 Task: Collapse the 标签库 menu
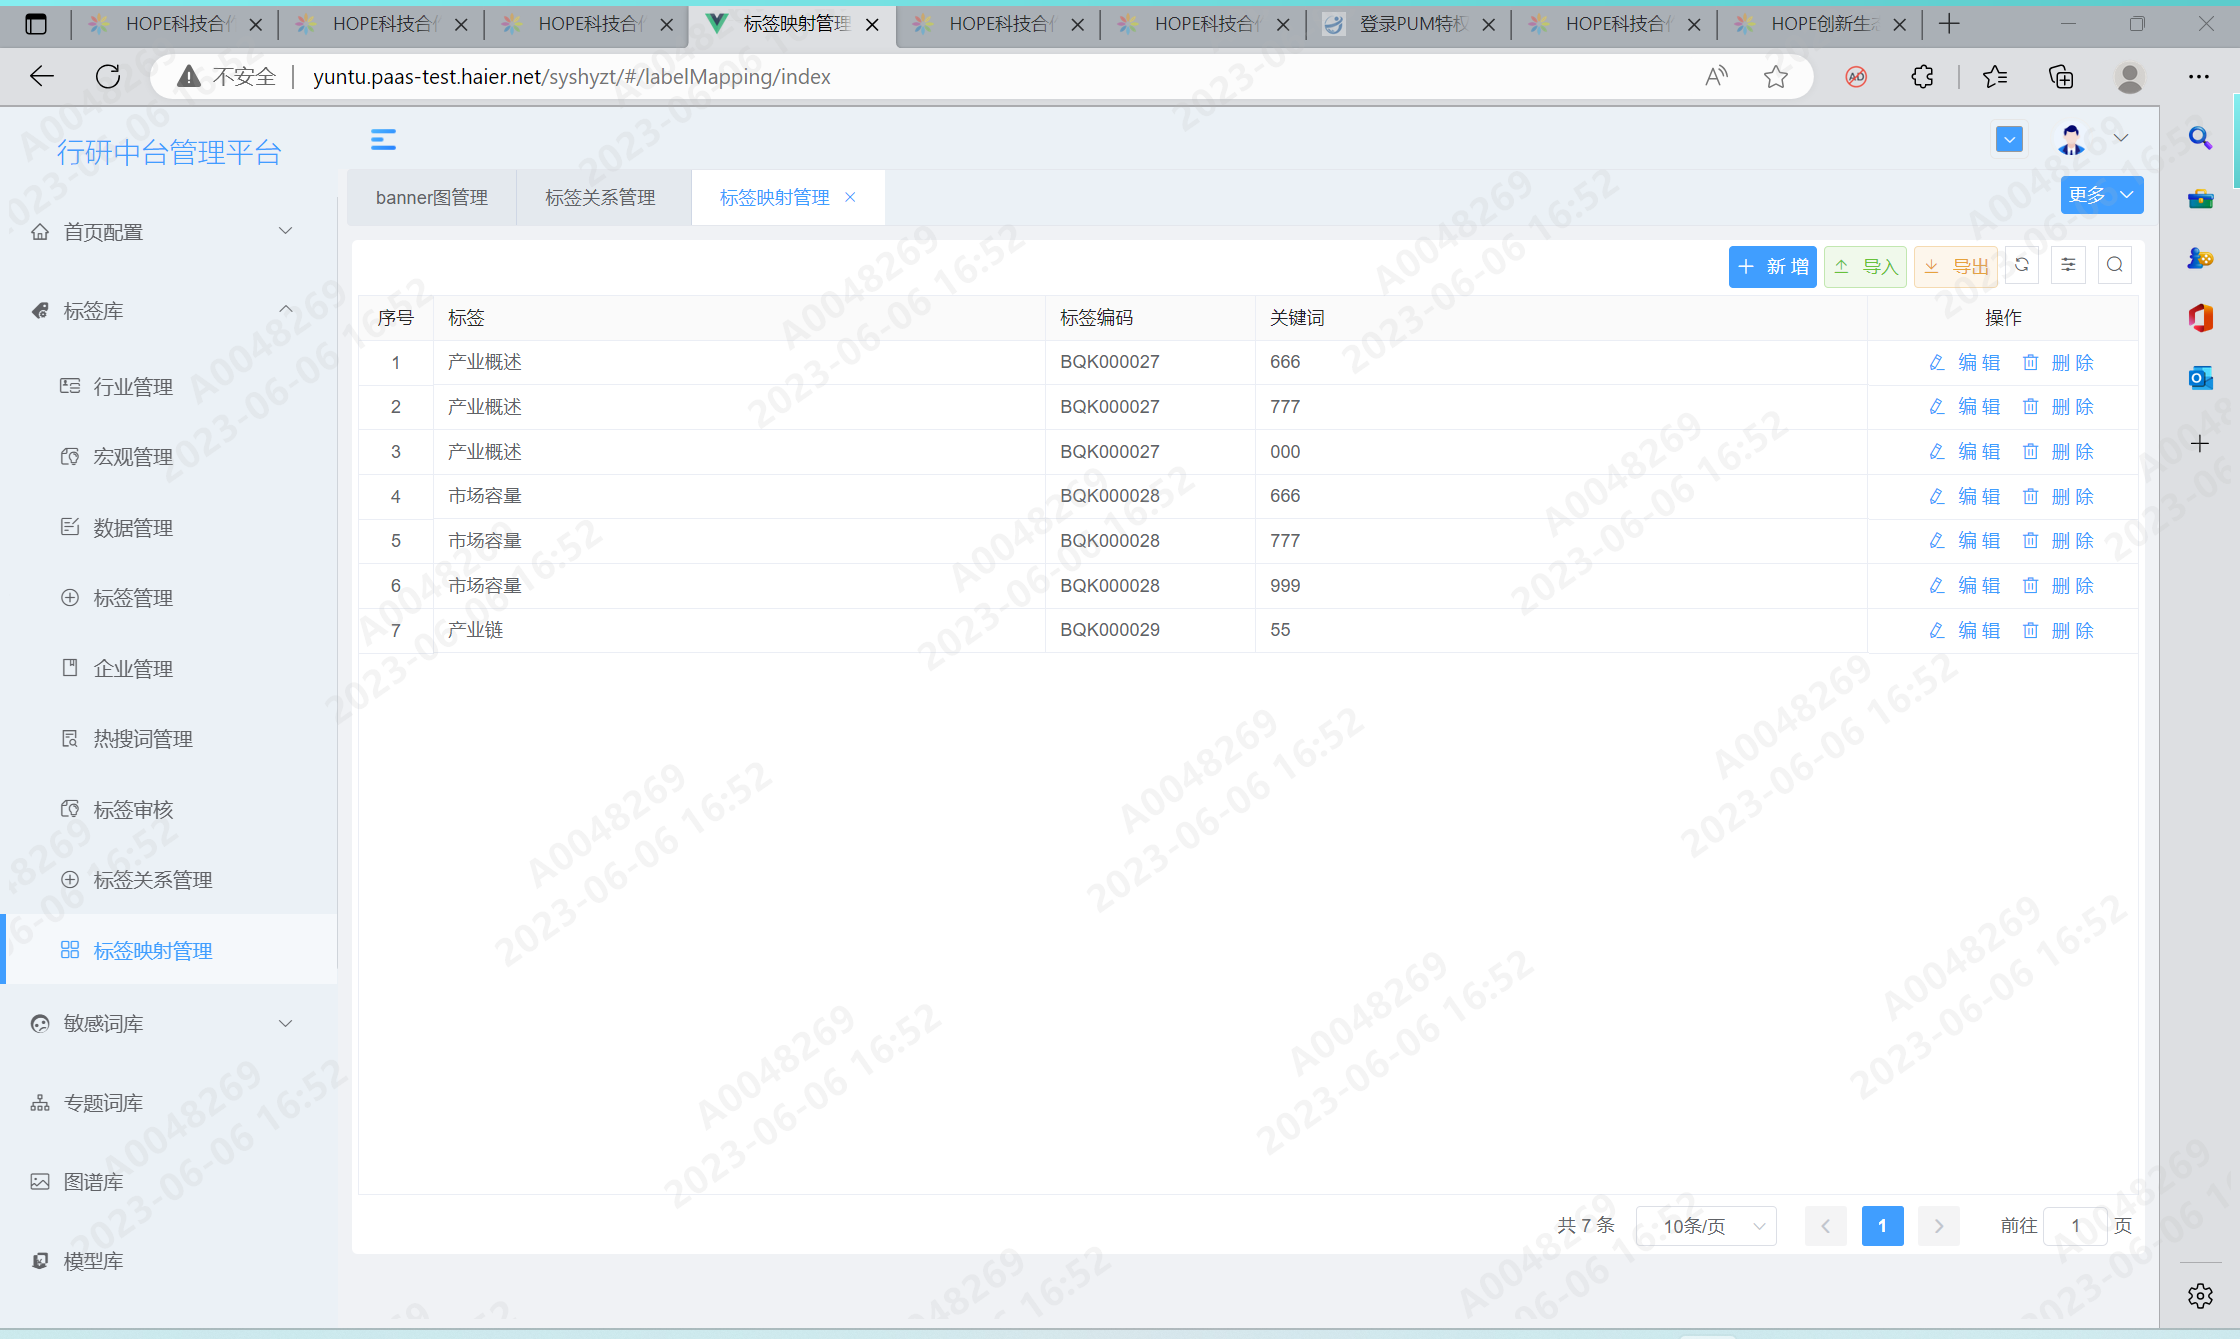coord(168,311)
